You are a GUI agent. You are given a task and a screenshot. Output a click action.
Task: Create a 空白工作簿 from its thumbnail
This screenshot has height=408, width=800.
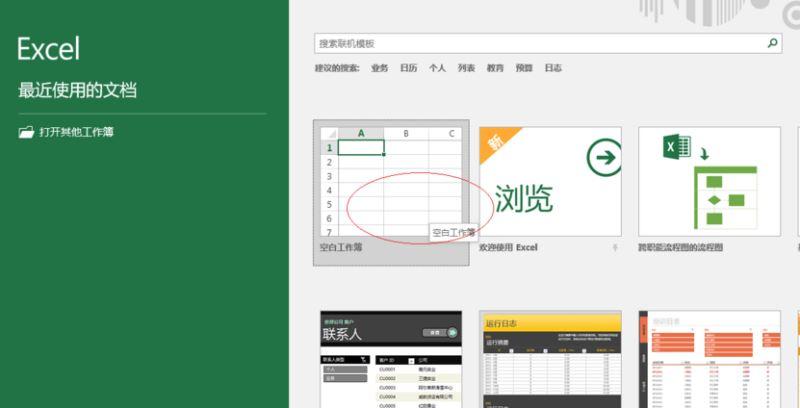coord(391,182)
